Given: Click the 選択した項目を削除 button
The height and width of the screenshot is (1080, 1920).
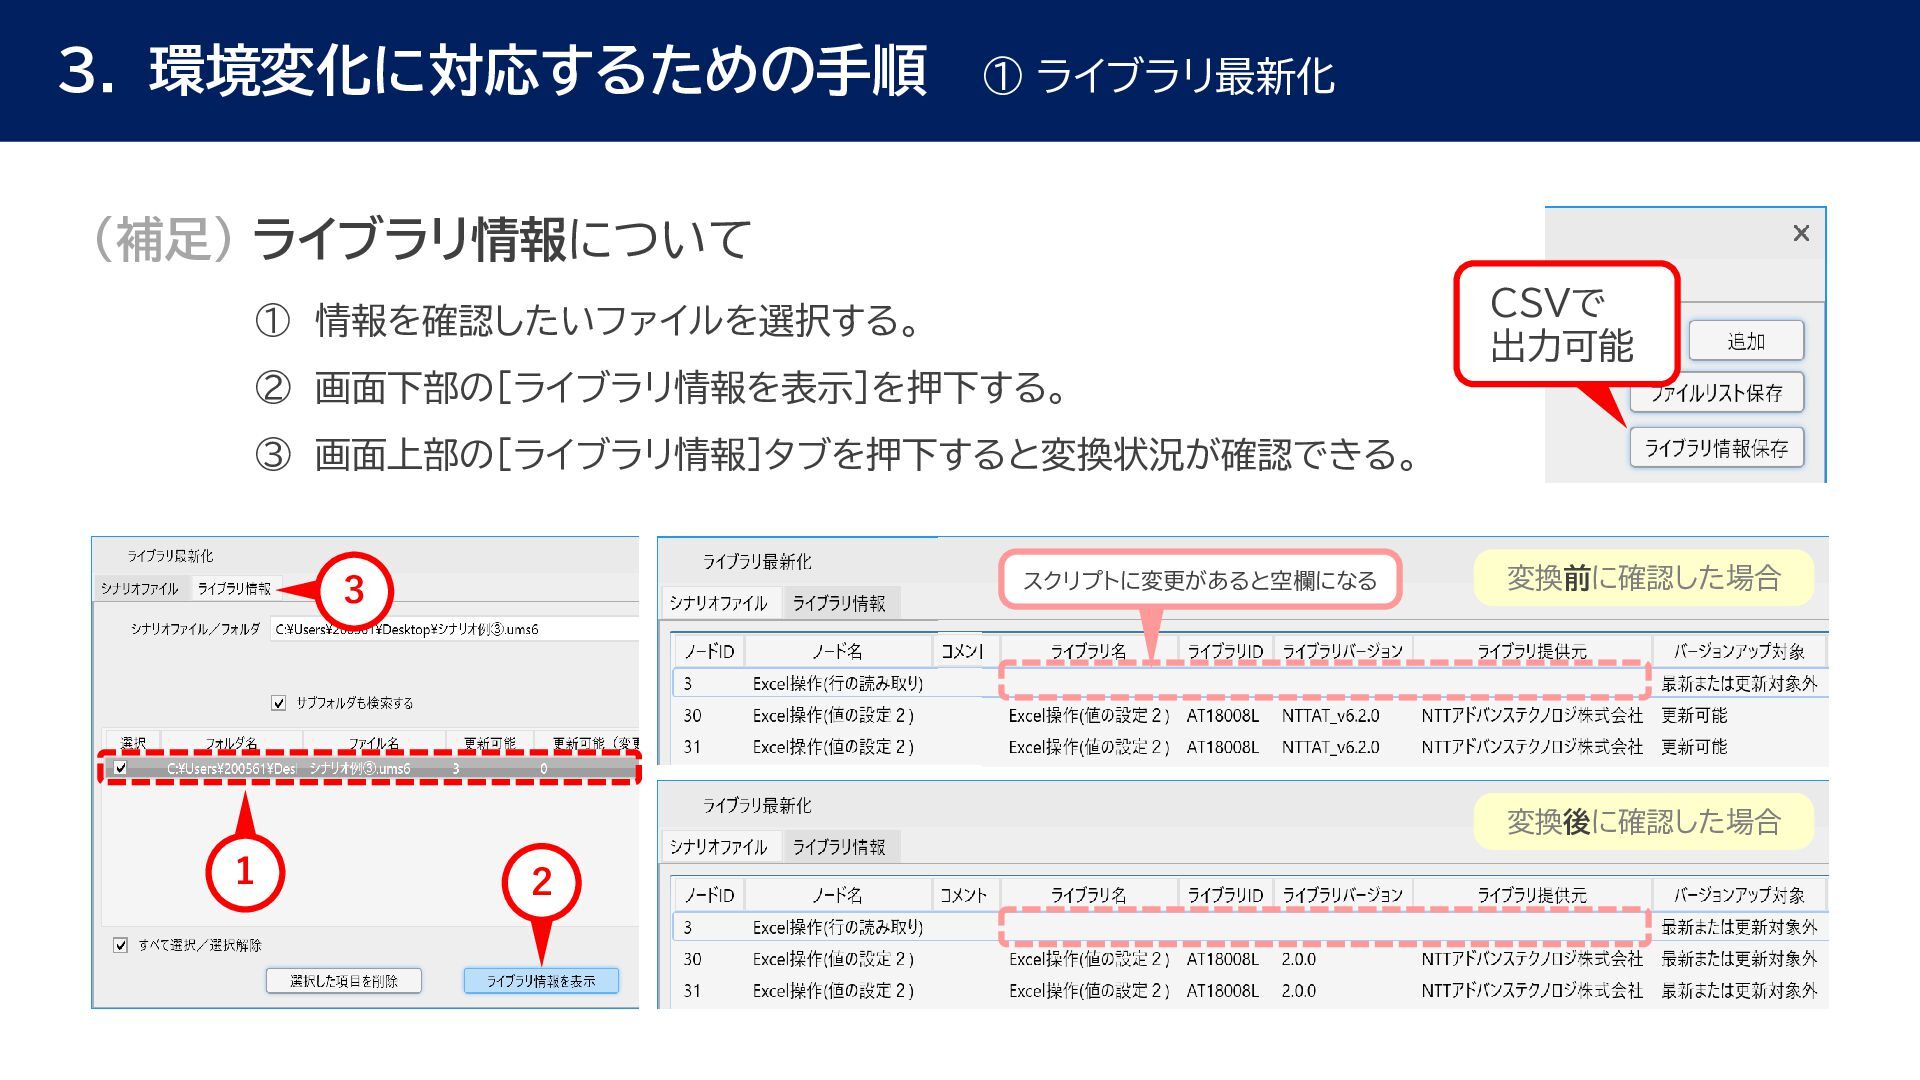Looking at the screenshot, I should 343,981.
